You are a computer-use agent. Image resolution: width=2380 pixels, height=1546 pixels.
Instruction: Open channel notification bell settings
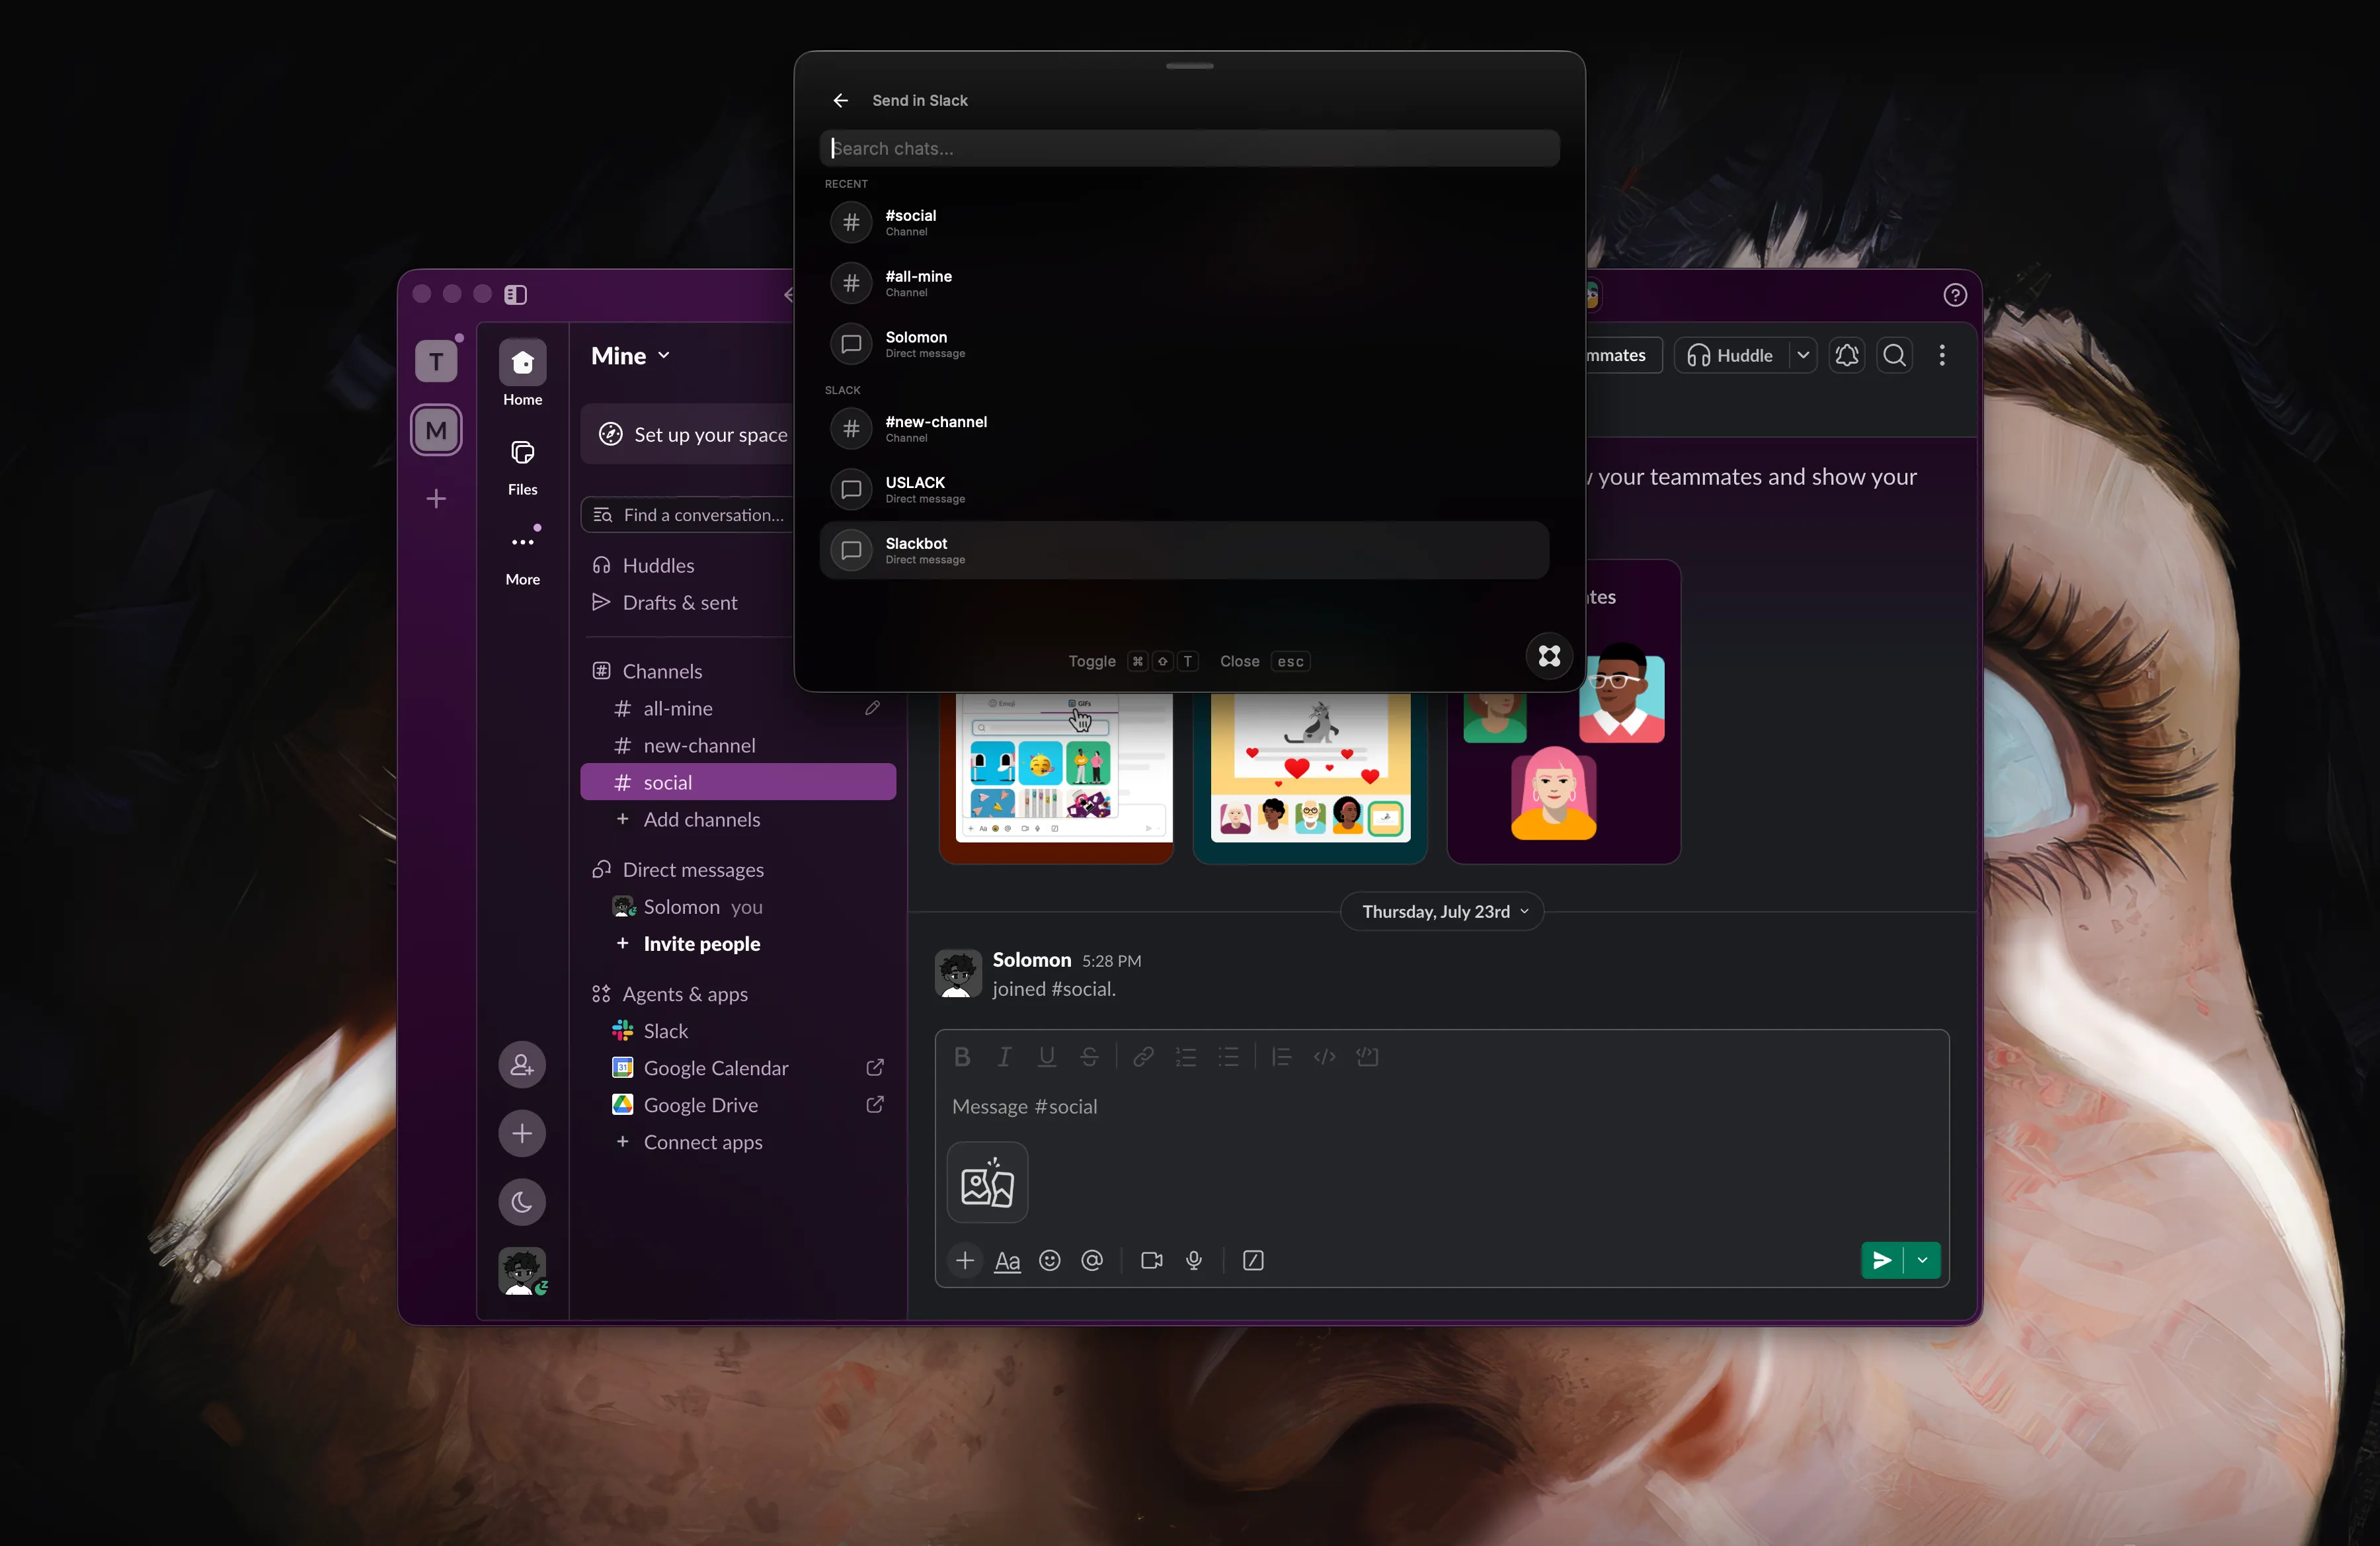[x=1846, y=356]
